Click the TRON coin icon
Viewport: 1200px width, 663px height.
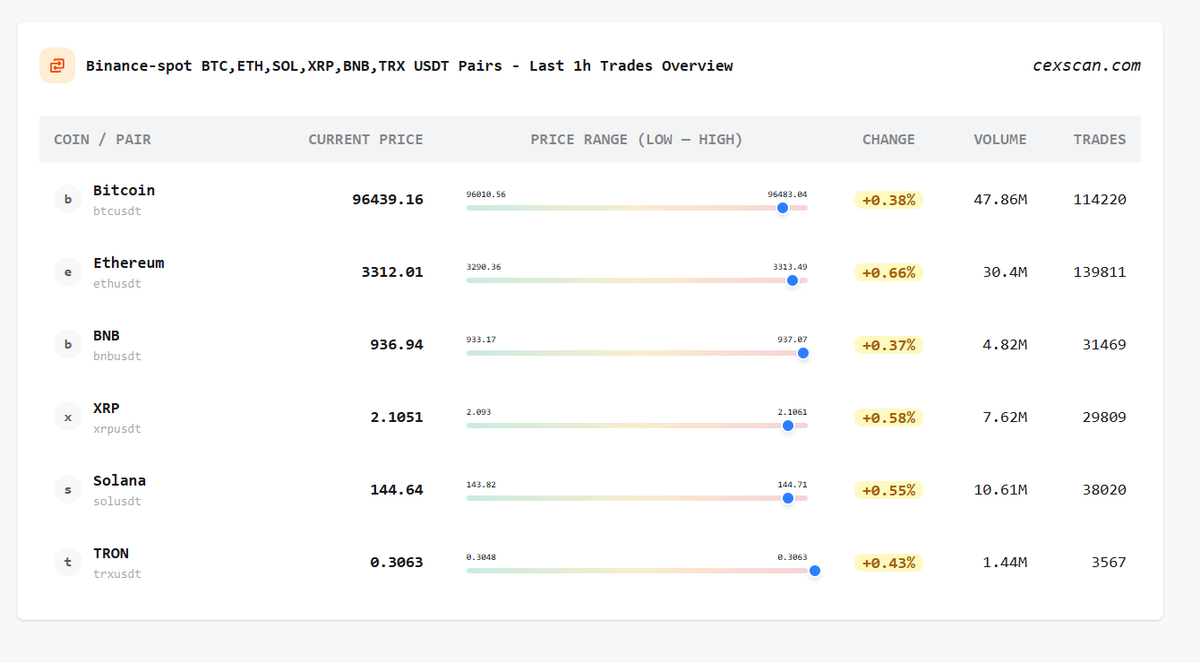pyautogui.click(x=67, y=562)
